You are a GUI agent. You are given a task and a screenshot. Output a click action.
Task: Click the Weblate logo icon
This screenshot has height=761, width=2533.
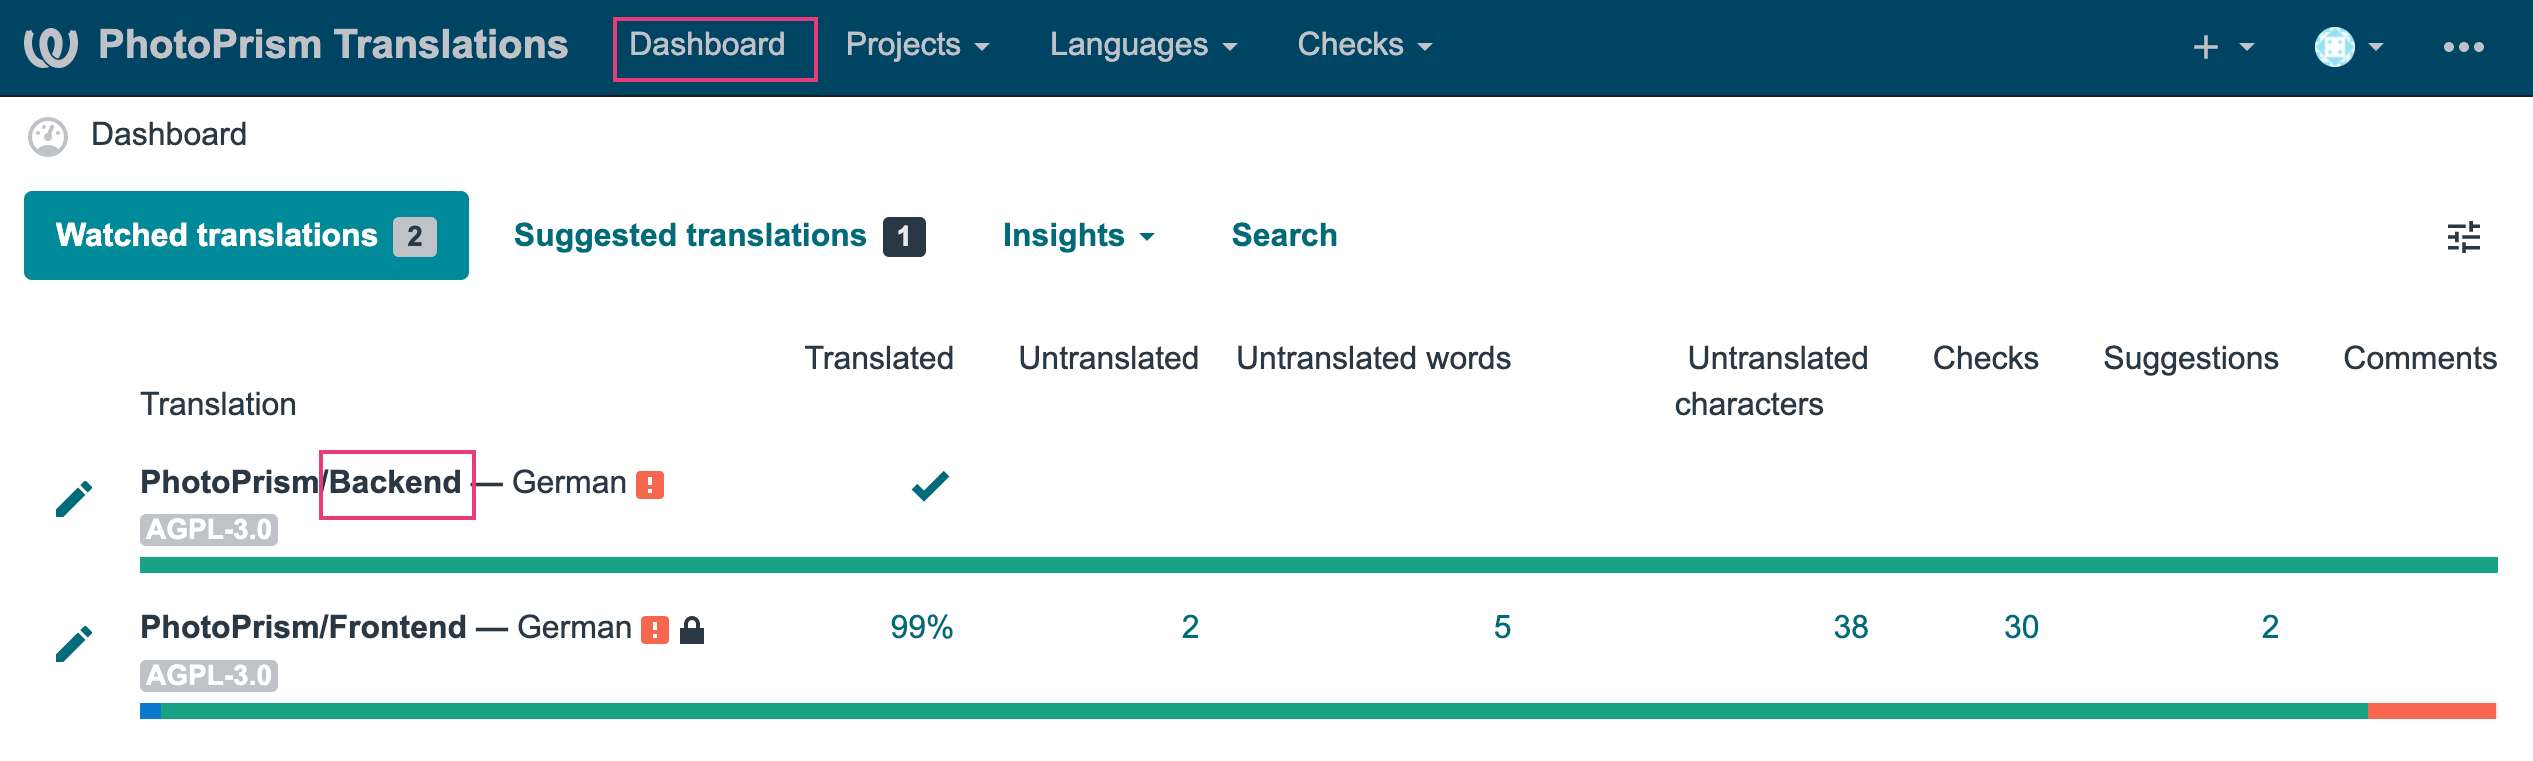[x=50, y=46]
